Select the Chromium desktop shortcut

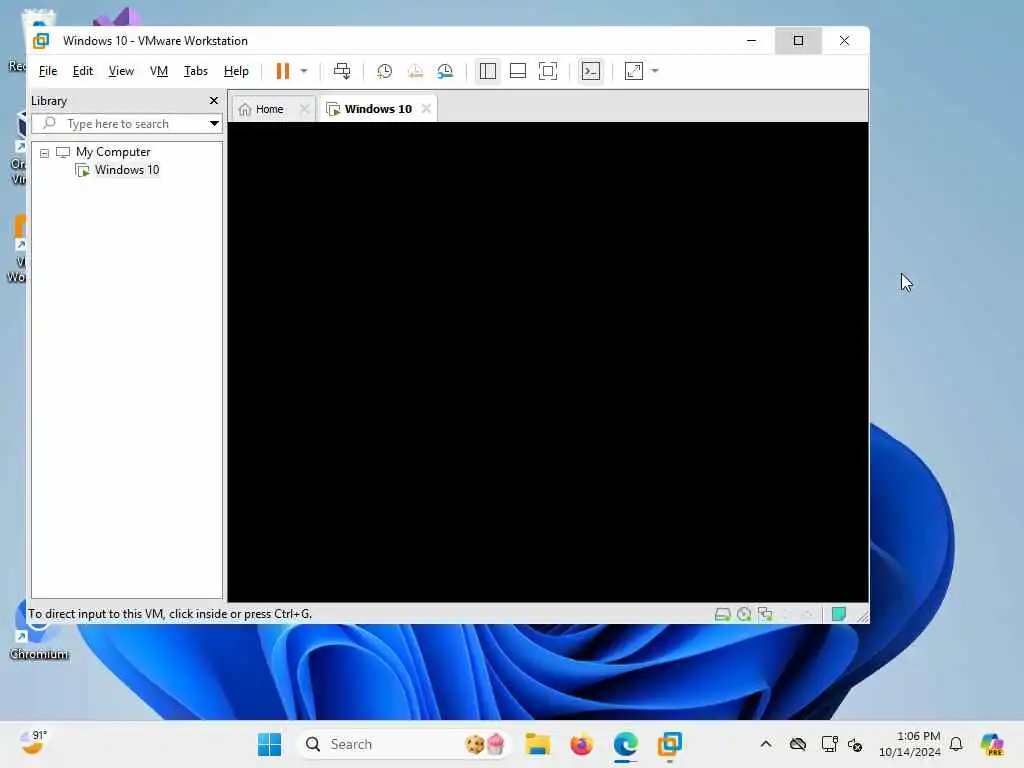tap(38, 630)
